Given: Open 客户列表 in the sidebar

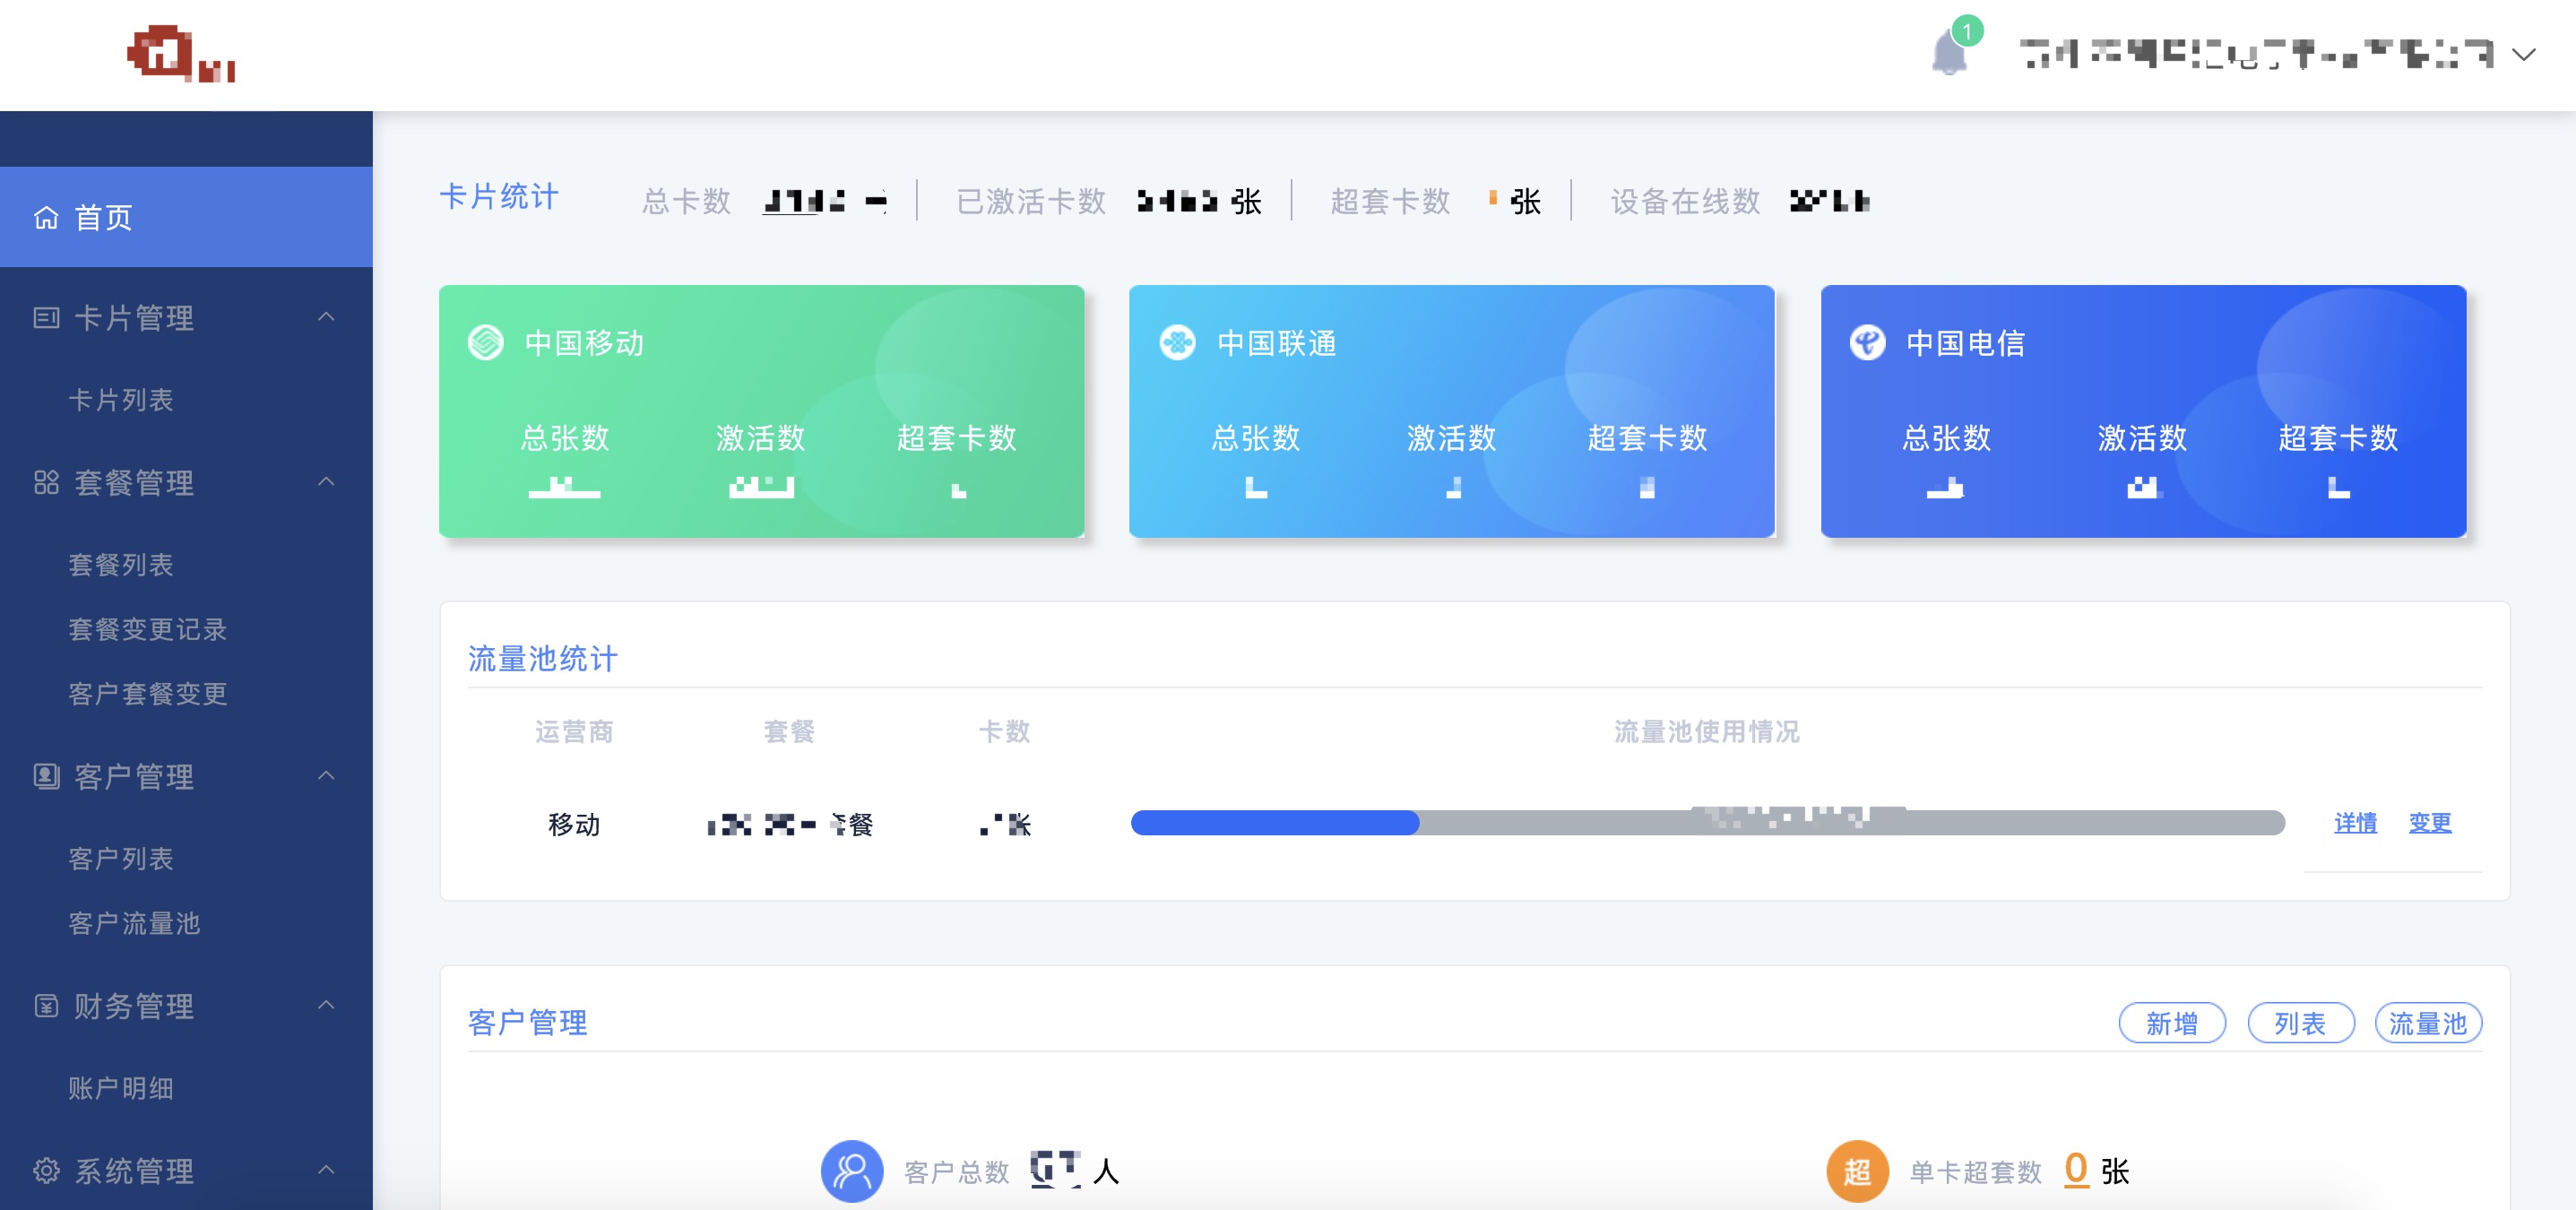Looking at the screenshot, I should click(121, 859).
